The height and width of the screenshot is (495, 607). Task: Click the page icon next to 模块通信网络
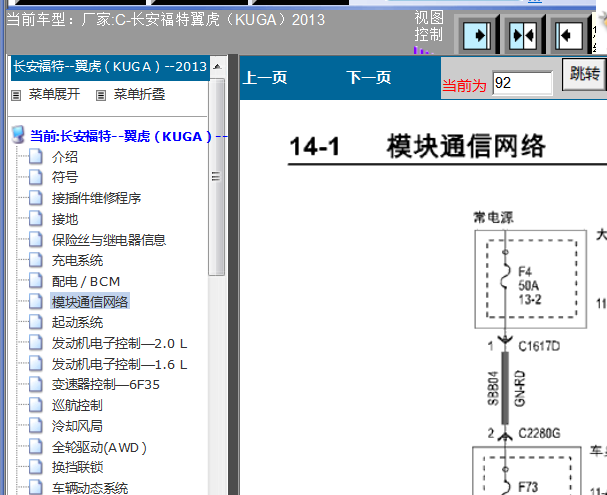pyautogui.click(x=36, y=301)
